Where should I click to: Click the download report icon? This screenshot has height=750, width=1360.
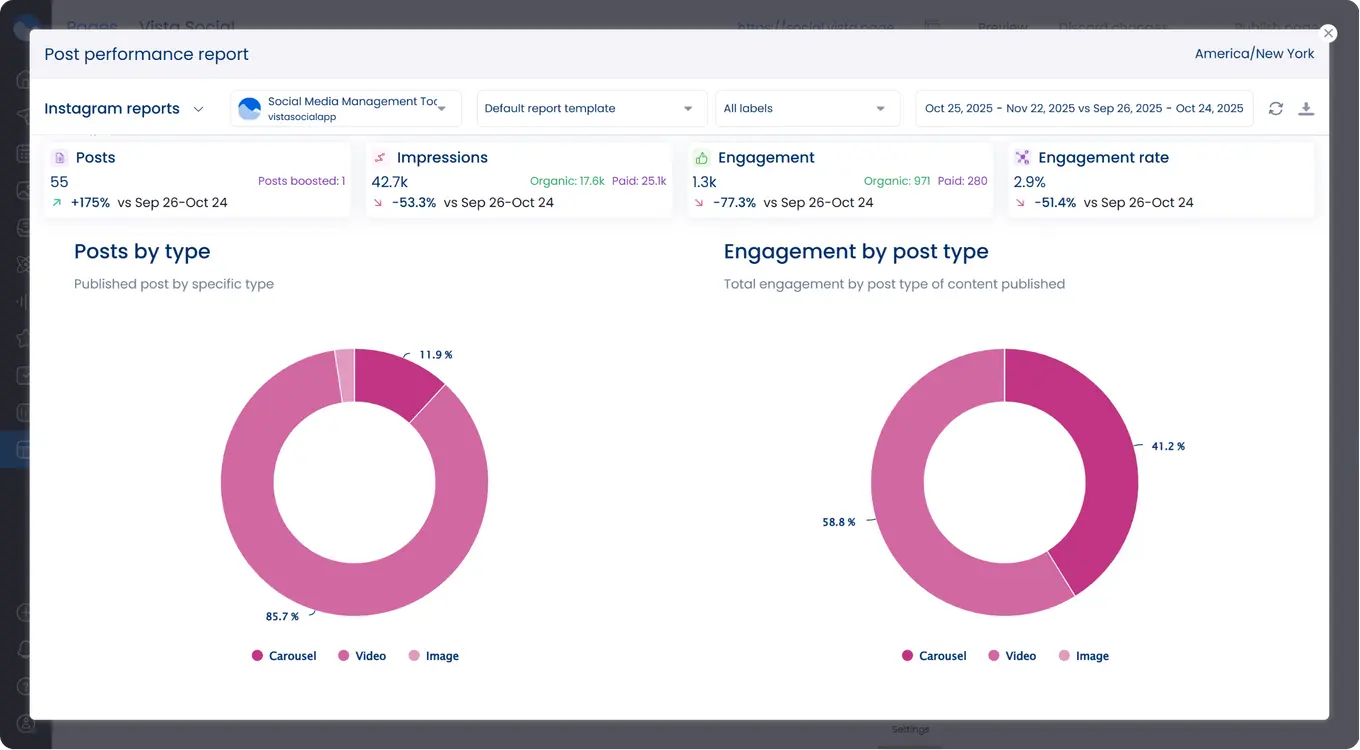(1306, 109)
